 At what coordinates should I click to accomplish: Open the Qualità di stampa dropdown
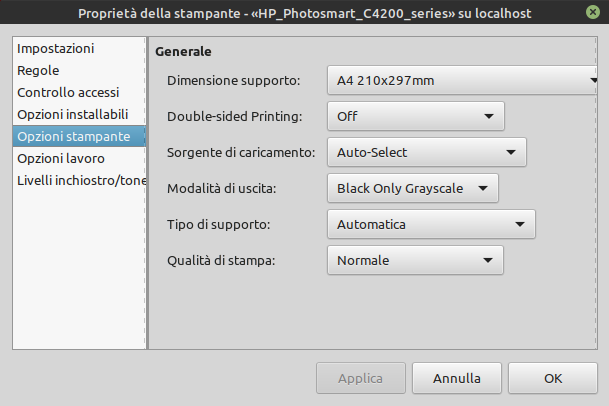tap(415, 260)
